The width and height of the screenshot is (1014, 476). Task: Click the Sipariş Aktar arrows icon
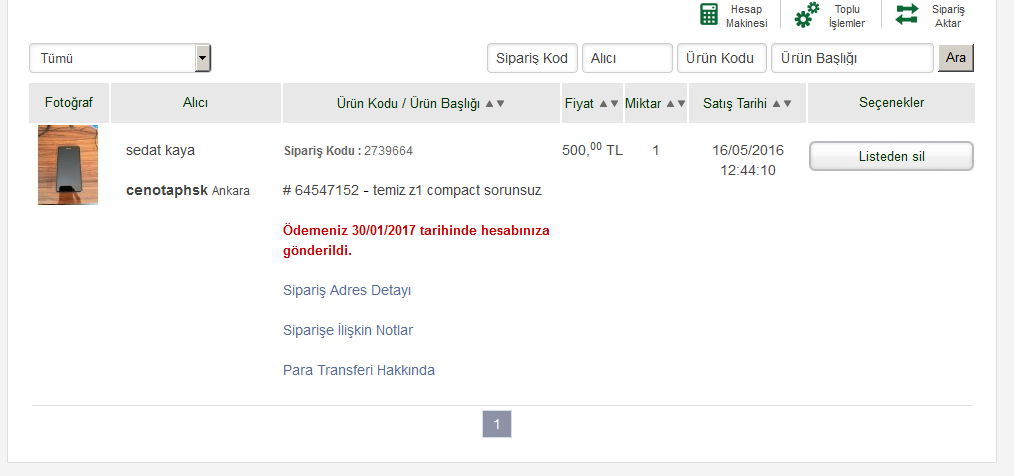907,14
